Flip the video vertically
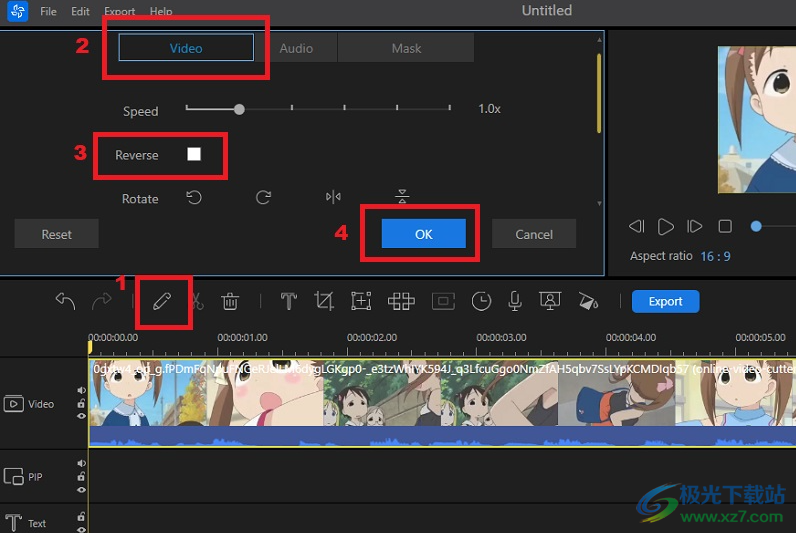Screen dimensions: 796x533 coord(402,195)
